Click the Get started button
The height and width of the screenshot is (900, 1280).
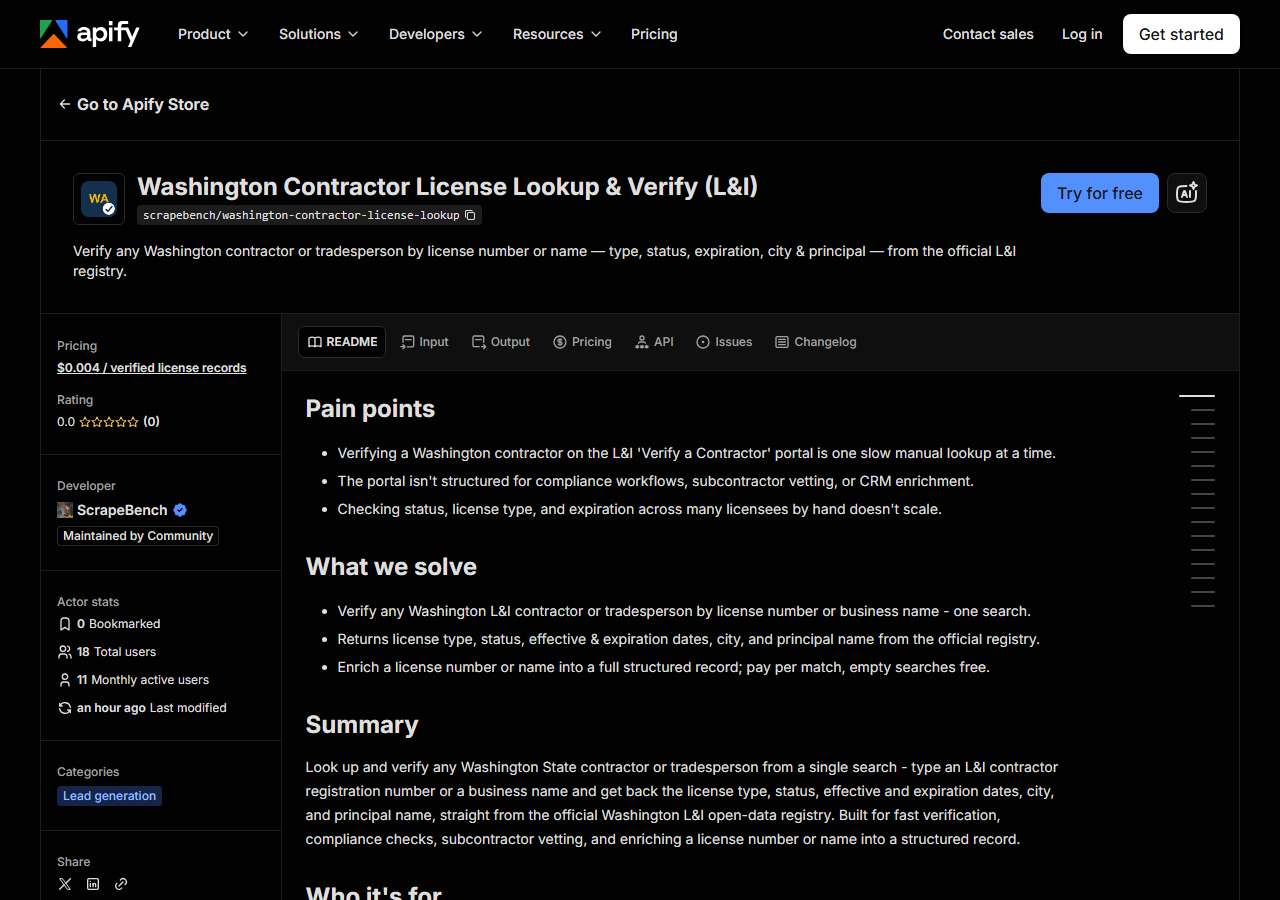[x=1181, y=34]
